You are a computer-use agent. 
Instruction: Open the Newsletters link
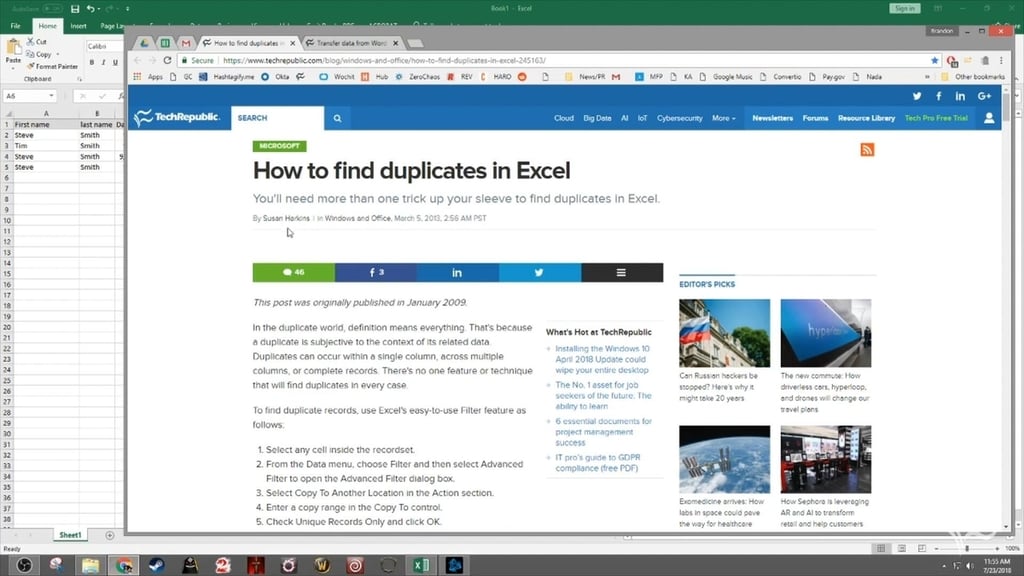pyautogui.click(x=773, y=118)
